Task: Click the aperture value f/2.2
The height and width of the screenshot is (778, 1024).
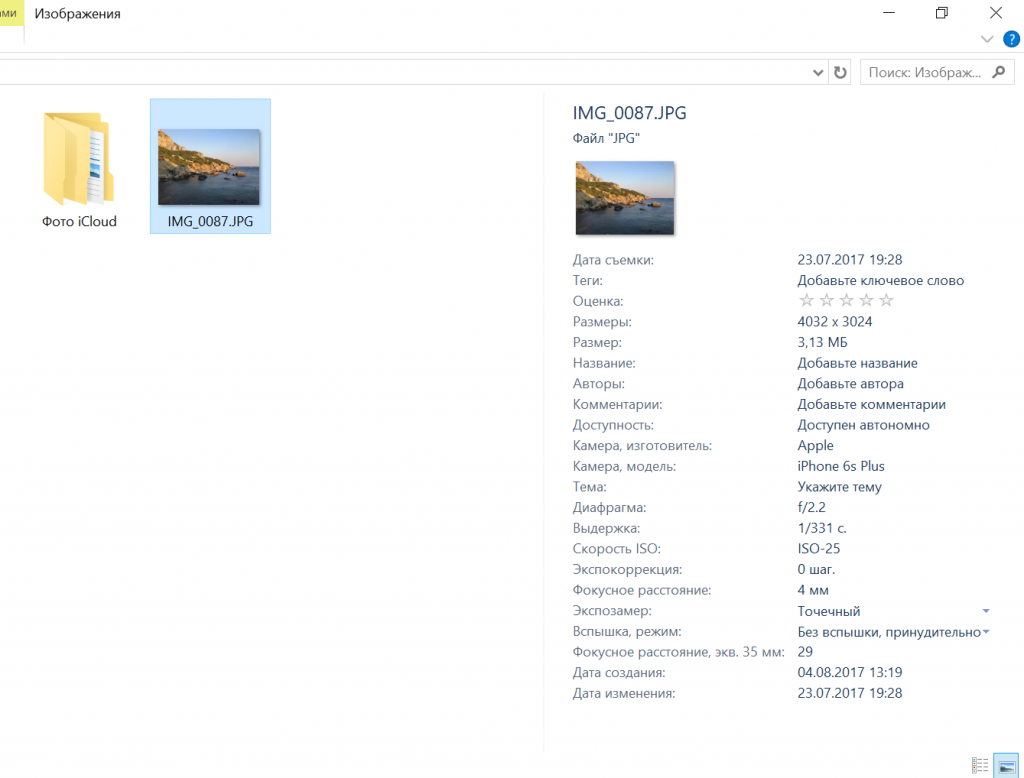Action: click(811, 508)
